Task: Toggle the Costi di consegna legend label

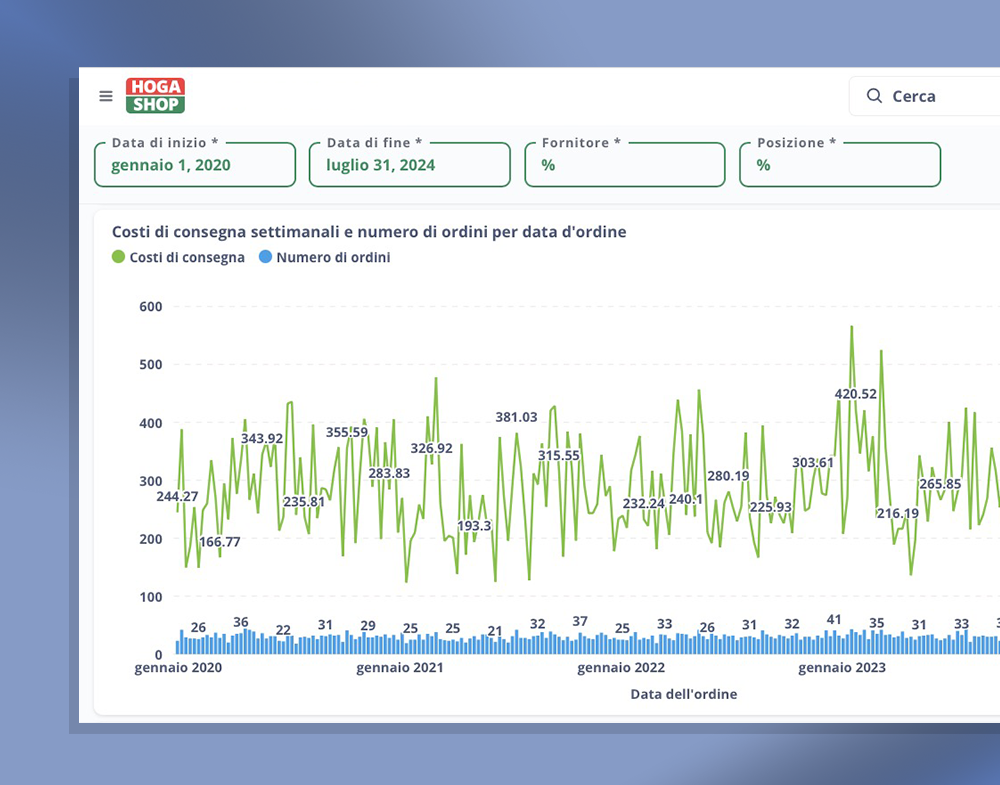Action: point(187,257)
